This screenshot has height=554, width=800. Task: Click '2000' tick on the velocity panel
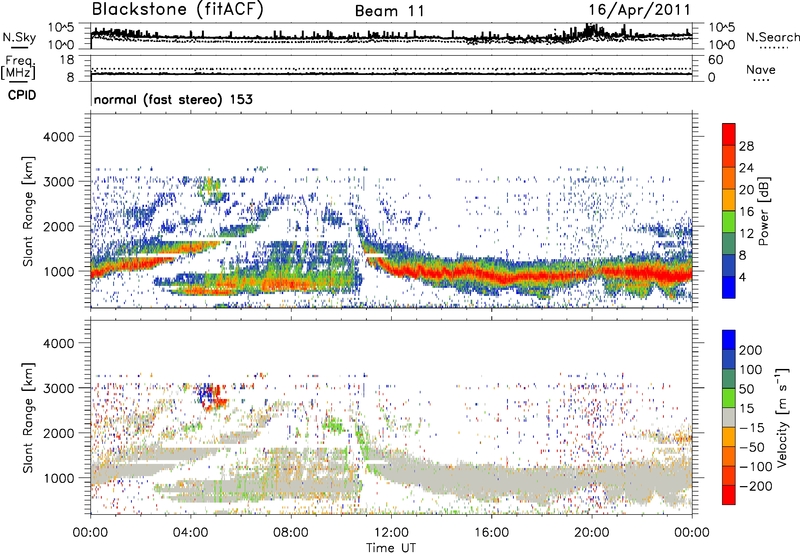[x=58, y=433]
